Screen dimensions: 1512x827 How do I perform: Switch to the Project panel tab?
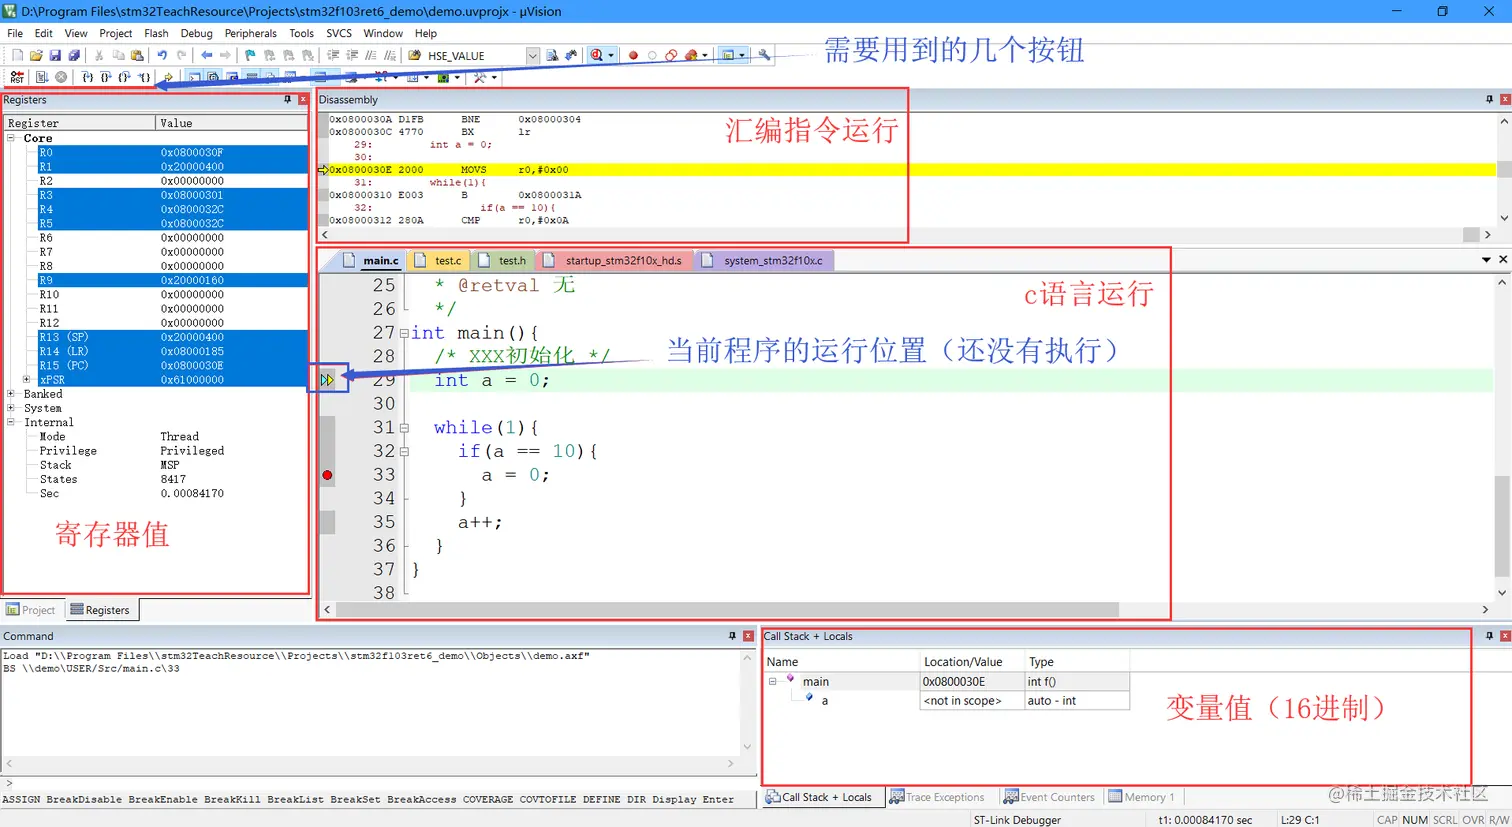tap(31, 610)
